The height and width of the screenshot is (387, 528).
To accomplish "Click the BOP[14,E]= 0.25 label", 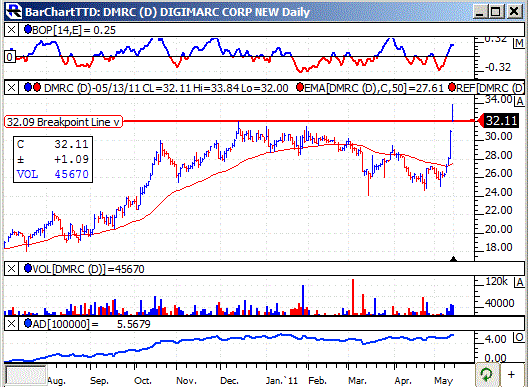I will tap(74, 30).
